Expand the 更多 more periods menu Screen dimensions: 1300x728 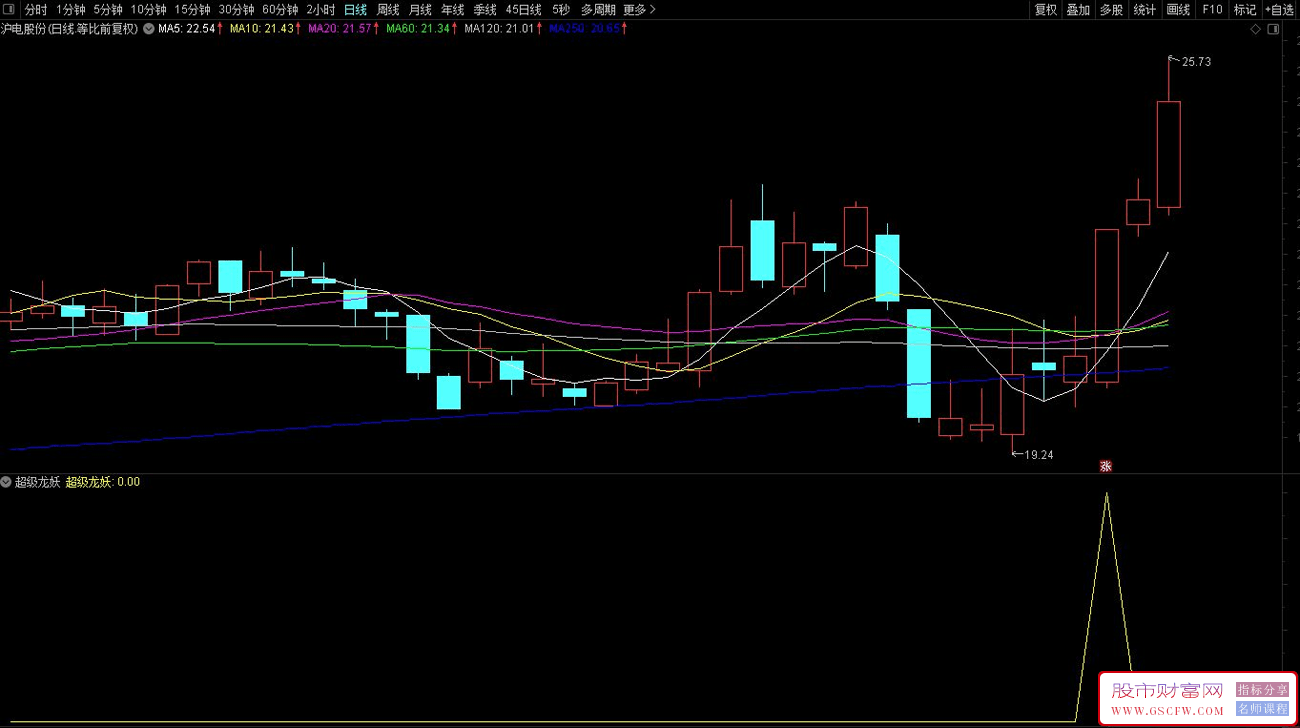(x=639, y=9)
